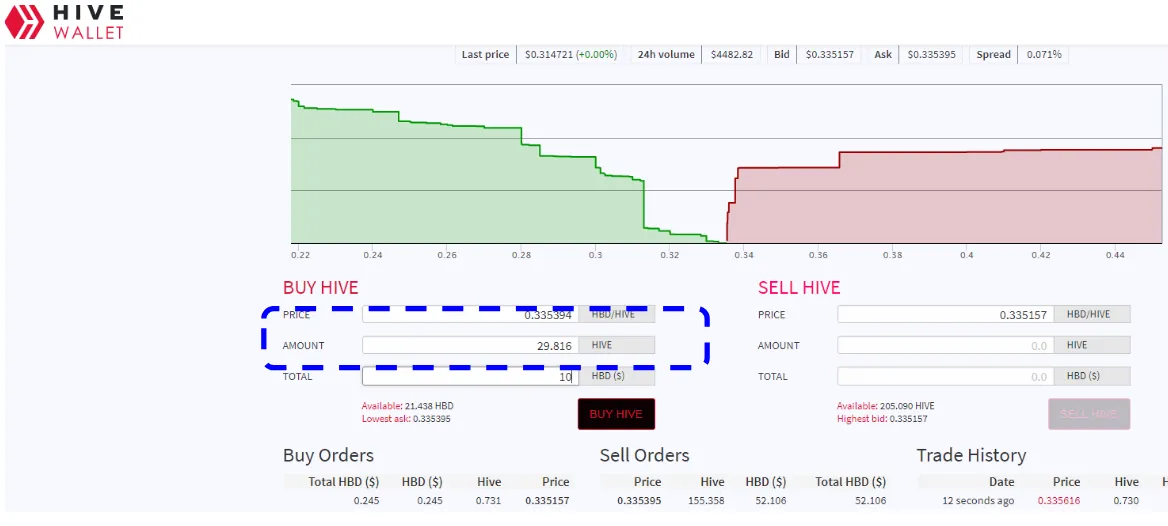Click the Trade History heading
Image resolution: width=1168 pixels, height=526 pixels.
(x=971, y=455)
